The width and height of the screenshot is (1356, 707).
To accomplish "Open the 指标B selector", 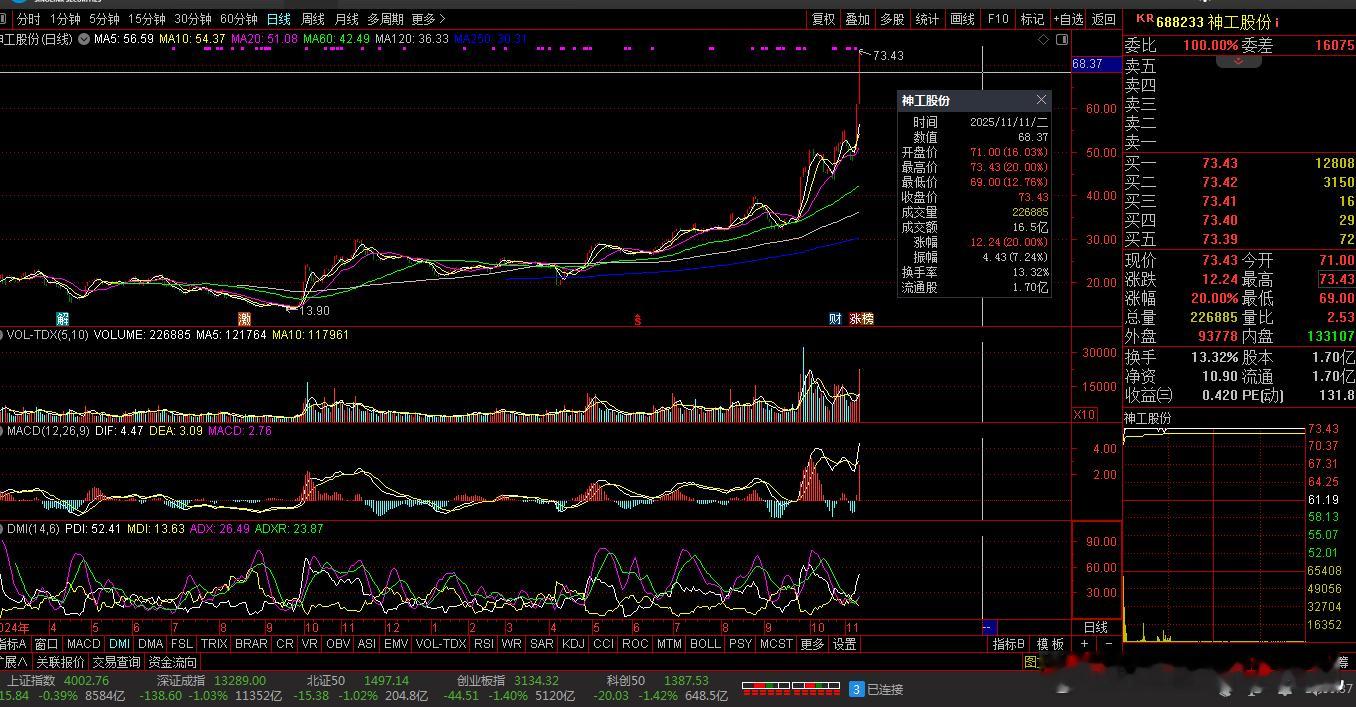I will point(1008,645).
